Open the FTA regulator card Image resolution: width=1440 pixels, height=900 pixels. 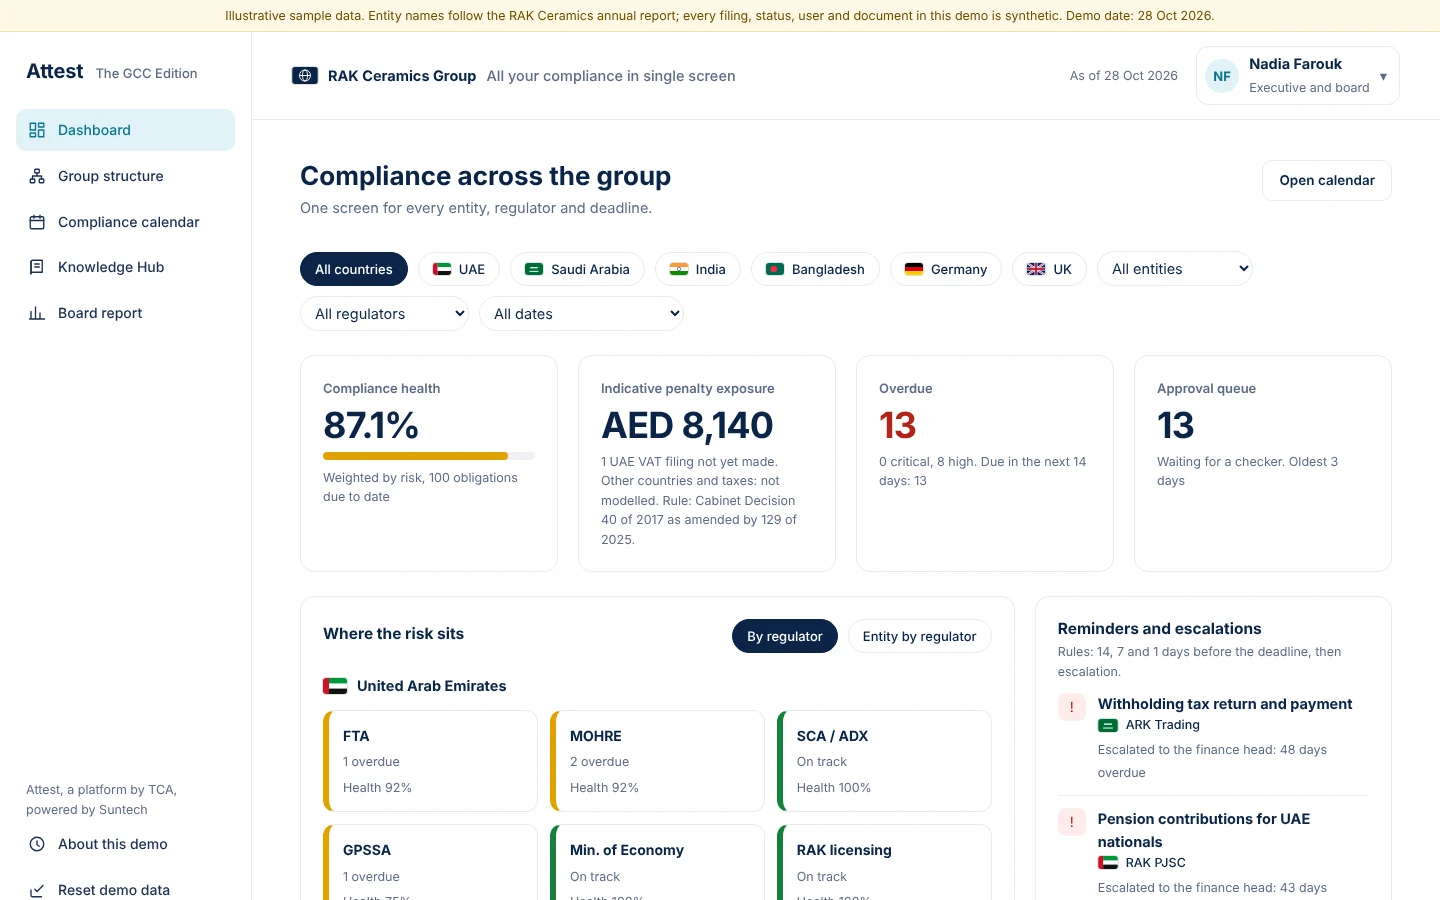pyautogui.click(x=430, y=761)
